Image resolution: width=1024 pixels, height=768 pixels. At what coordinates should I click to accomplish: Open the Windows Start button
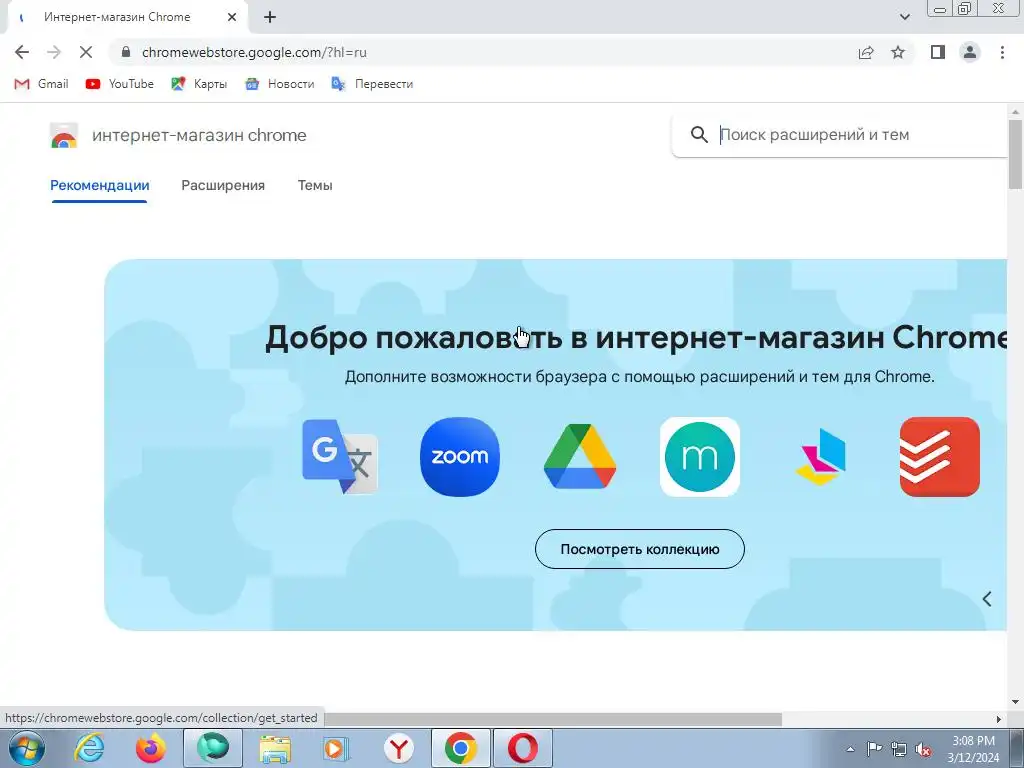[x=27, y=748]
